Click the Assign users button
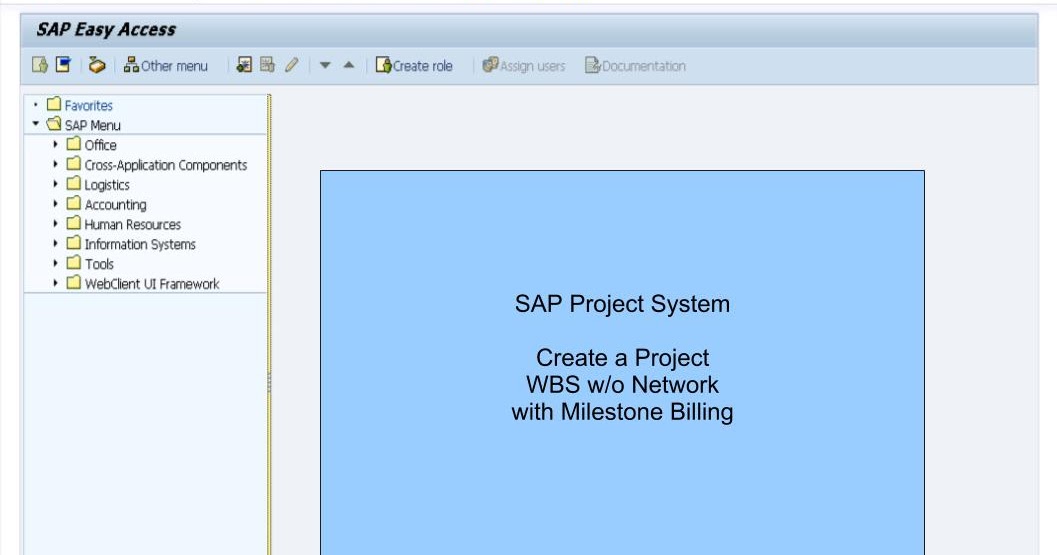Viewport: 1057px width, 555px height. [x=524, y=65]
